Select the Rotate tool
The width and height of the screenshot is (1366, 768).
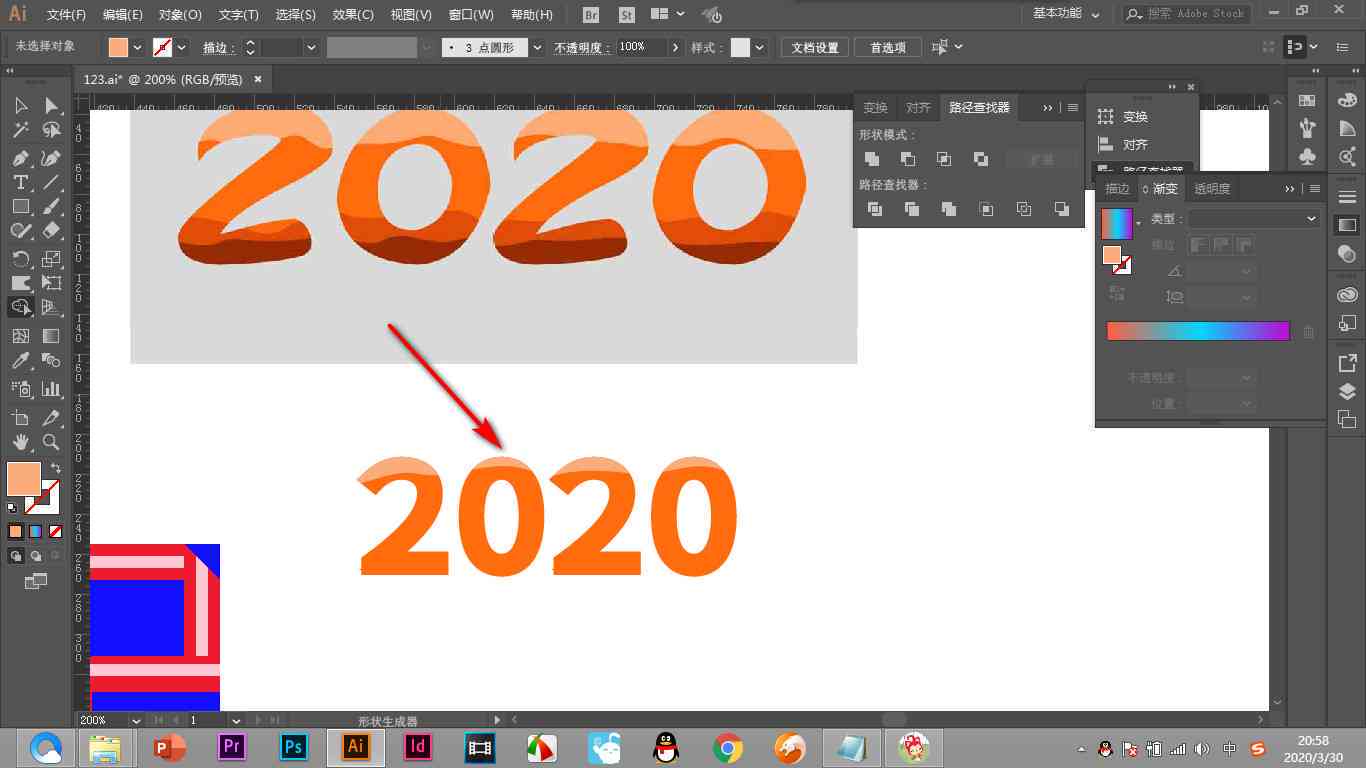pos(20,259)
